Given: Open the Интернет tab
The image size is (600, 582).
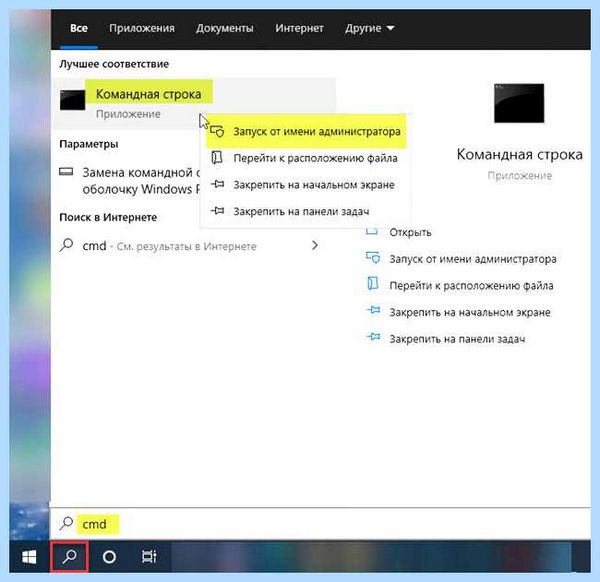Looking at the screenshot, I should (x=299, y=28).
